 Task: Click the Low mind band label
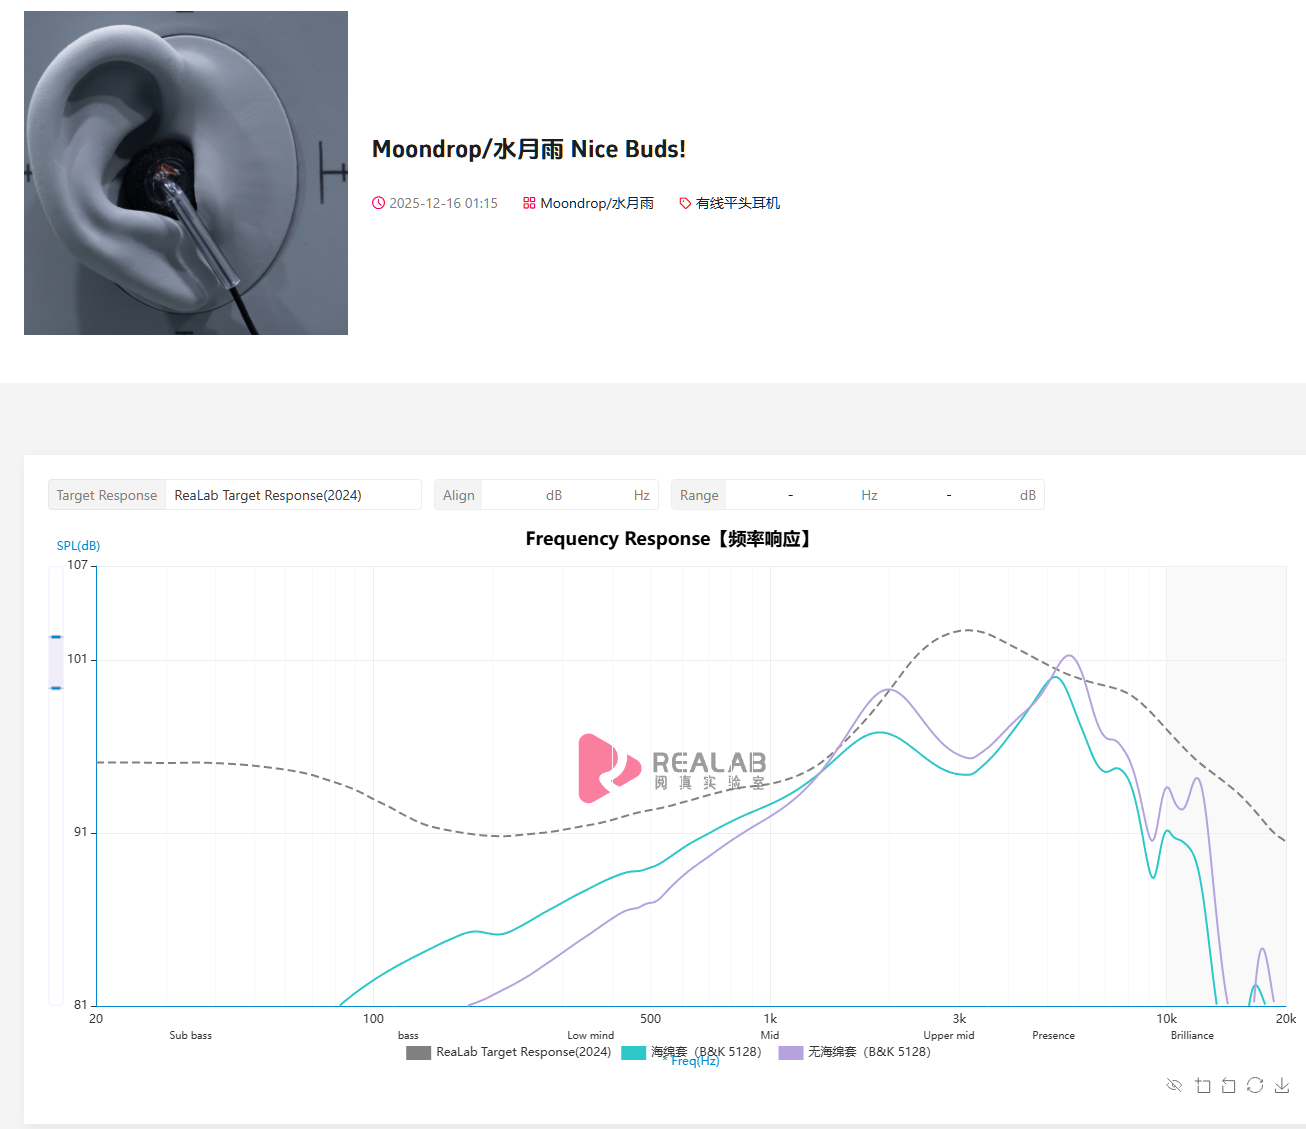(x=591, y=1036)
